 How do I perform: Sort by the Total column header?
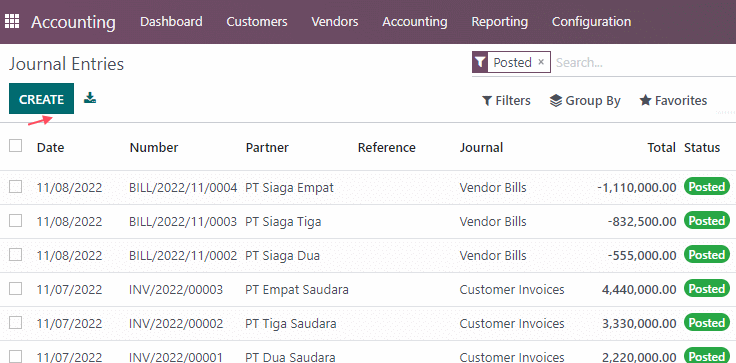661,147
